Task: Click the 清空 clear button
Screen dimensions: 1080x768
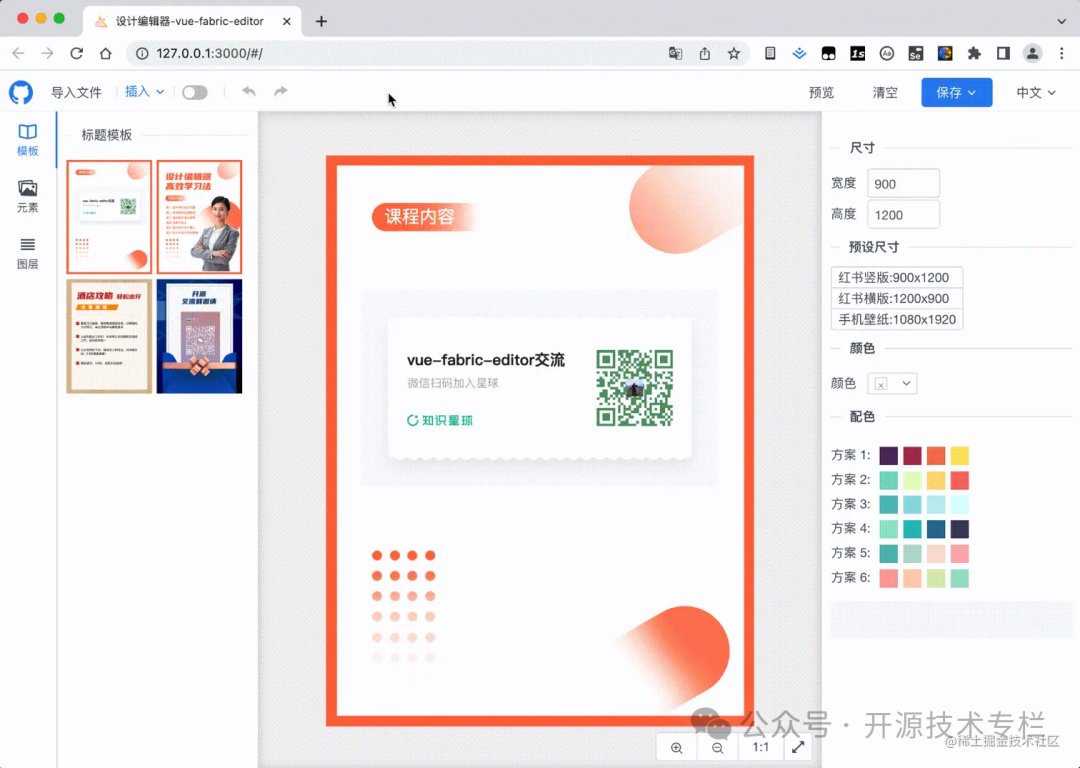Action: (x=885, y=92)
